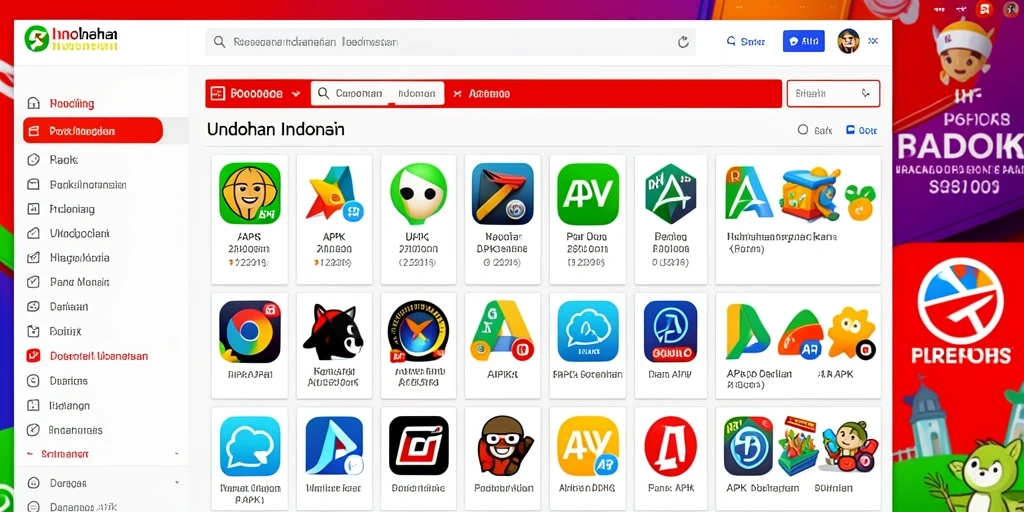Open the dark blue icon with yellow stripe
This screenshot has width=1024, height=512.
(x=502, y=193)
